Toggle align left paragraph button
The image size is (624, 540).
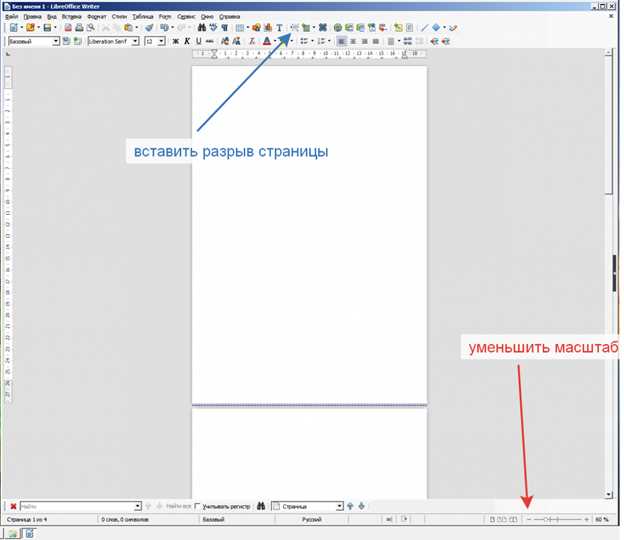point(341,41)
